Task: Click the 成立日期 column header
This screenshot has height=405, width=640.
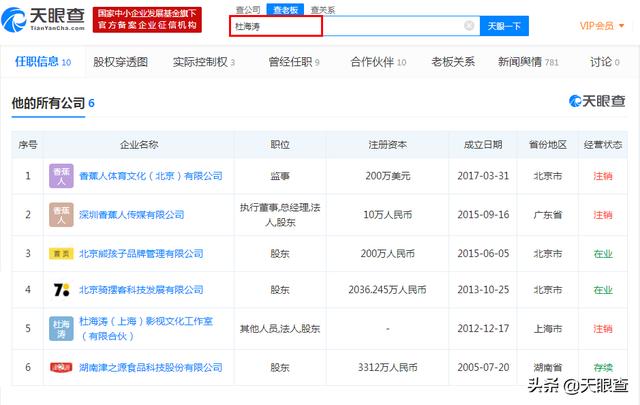Action: [483, 145]
